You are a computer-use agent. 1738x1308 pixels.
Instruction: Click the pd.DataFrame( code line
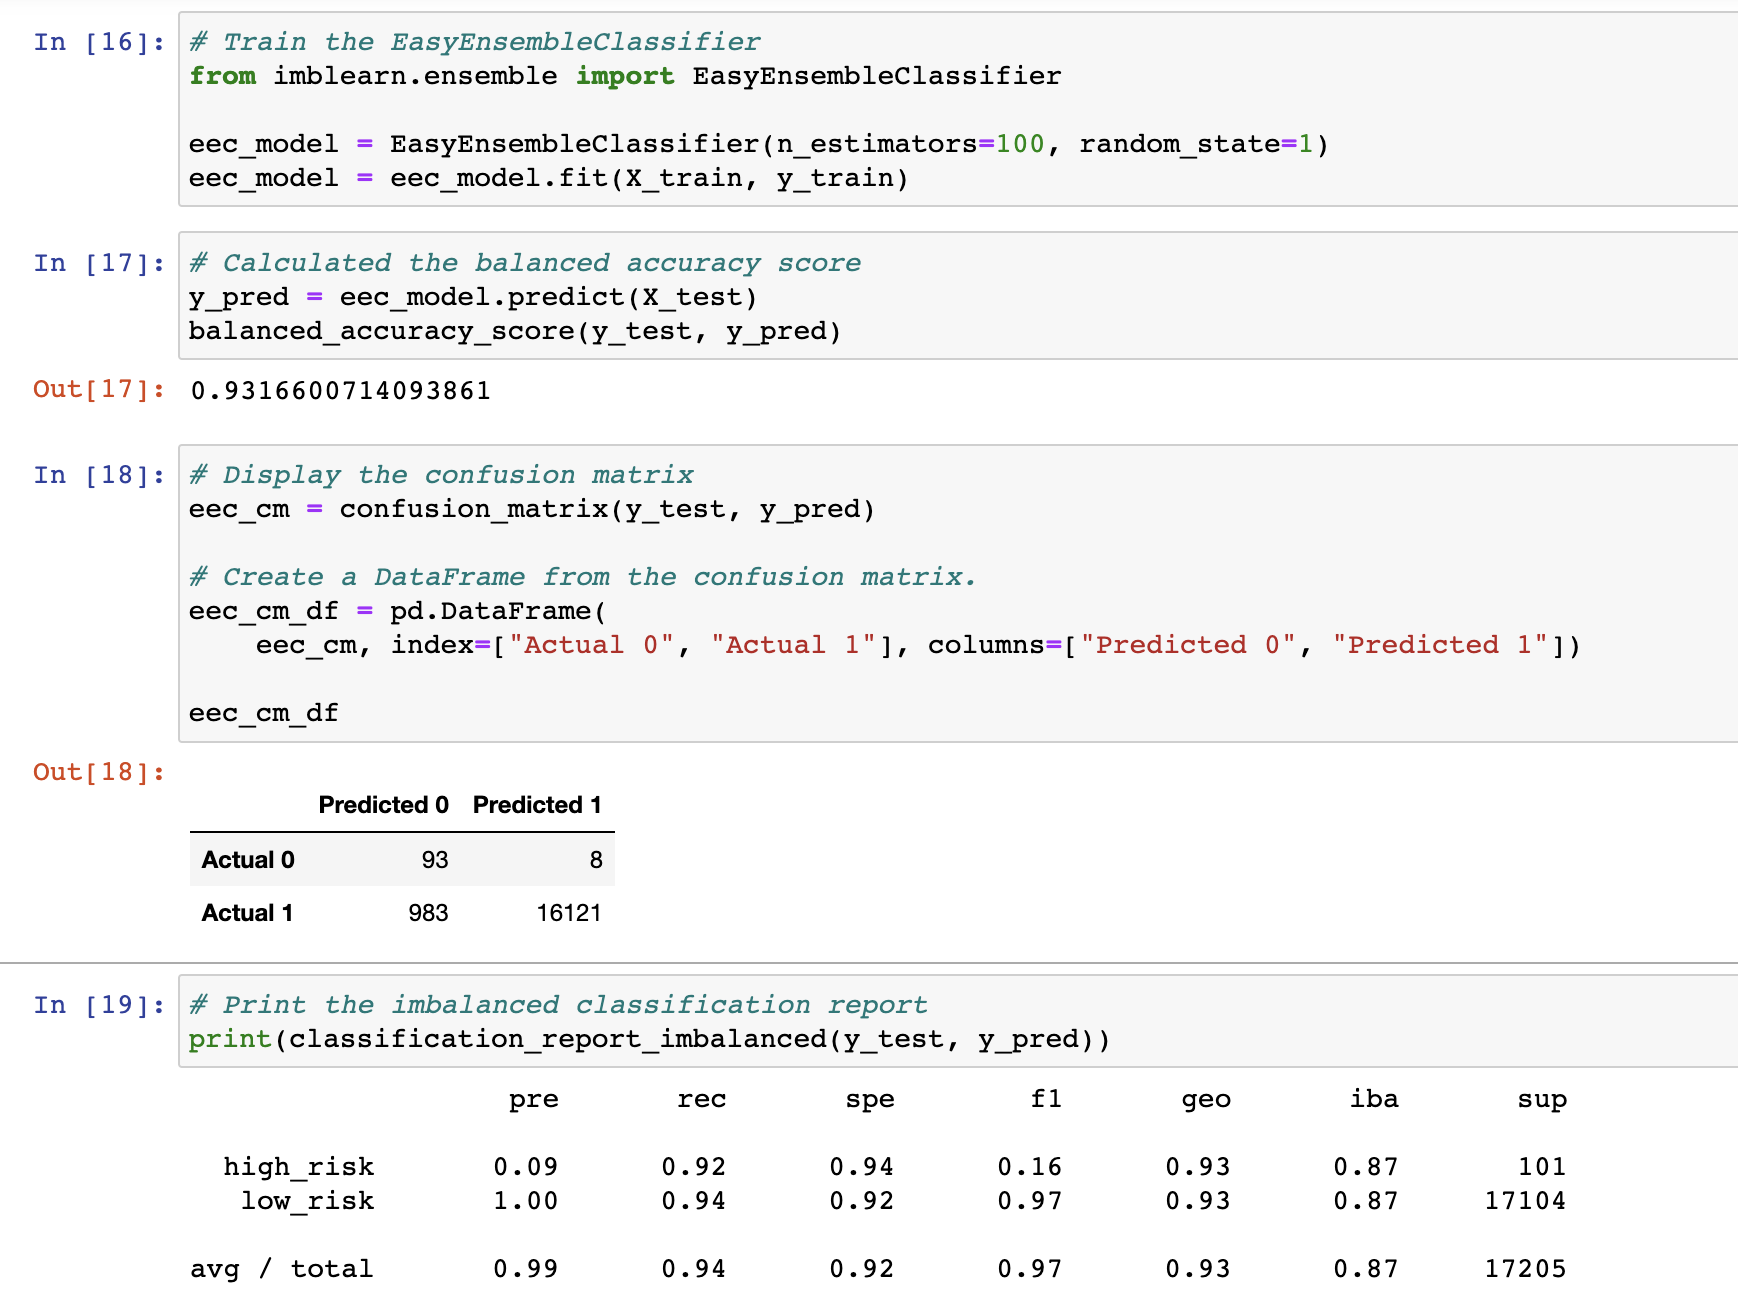coord(398,611)
